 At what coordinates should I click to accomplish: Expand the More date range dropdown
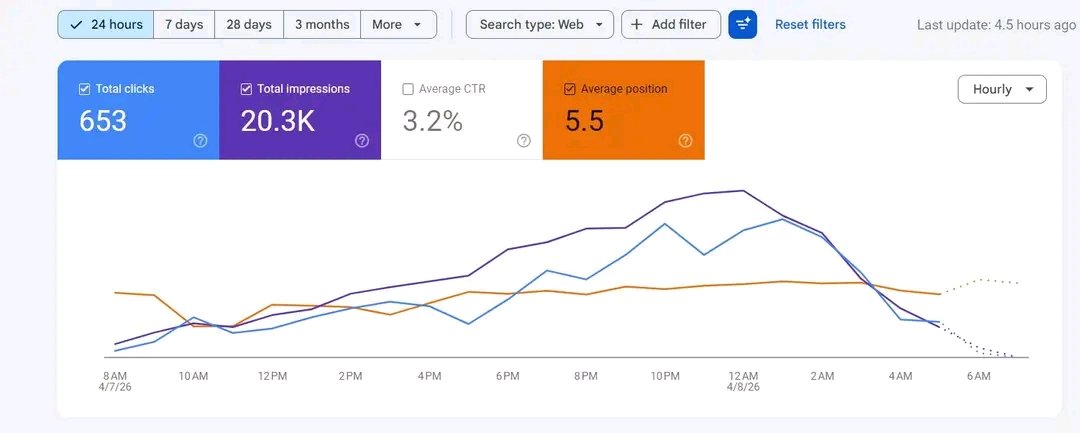(x=397, y=25)
